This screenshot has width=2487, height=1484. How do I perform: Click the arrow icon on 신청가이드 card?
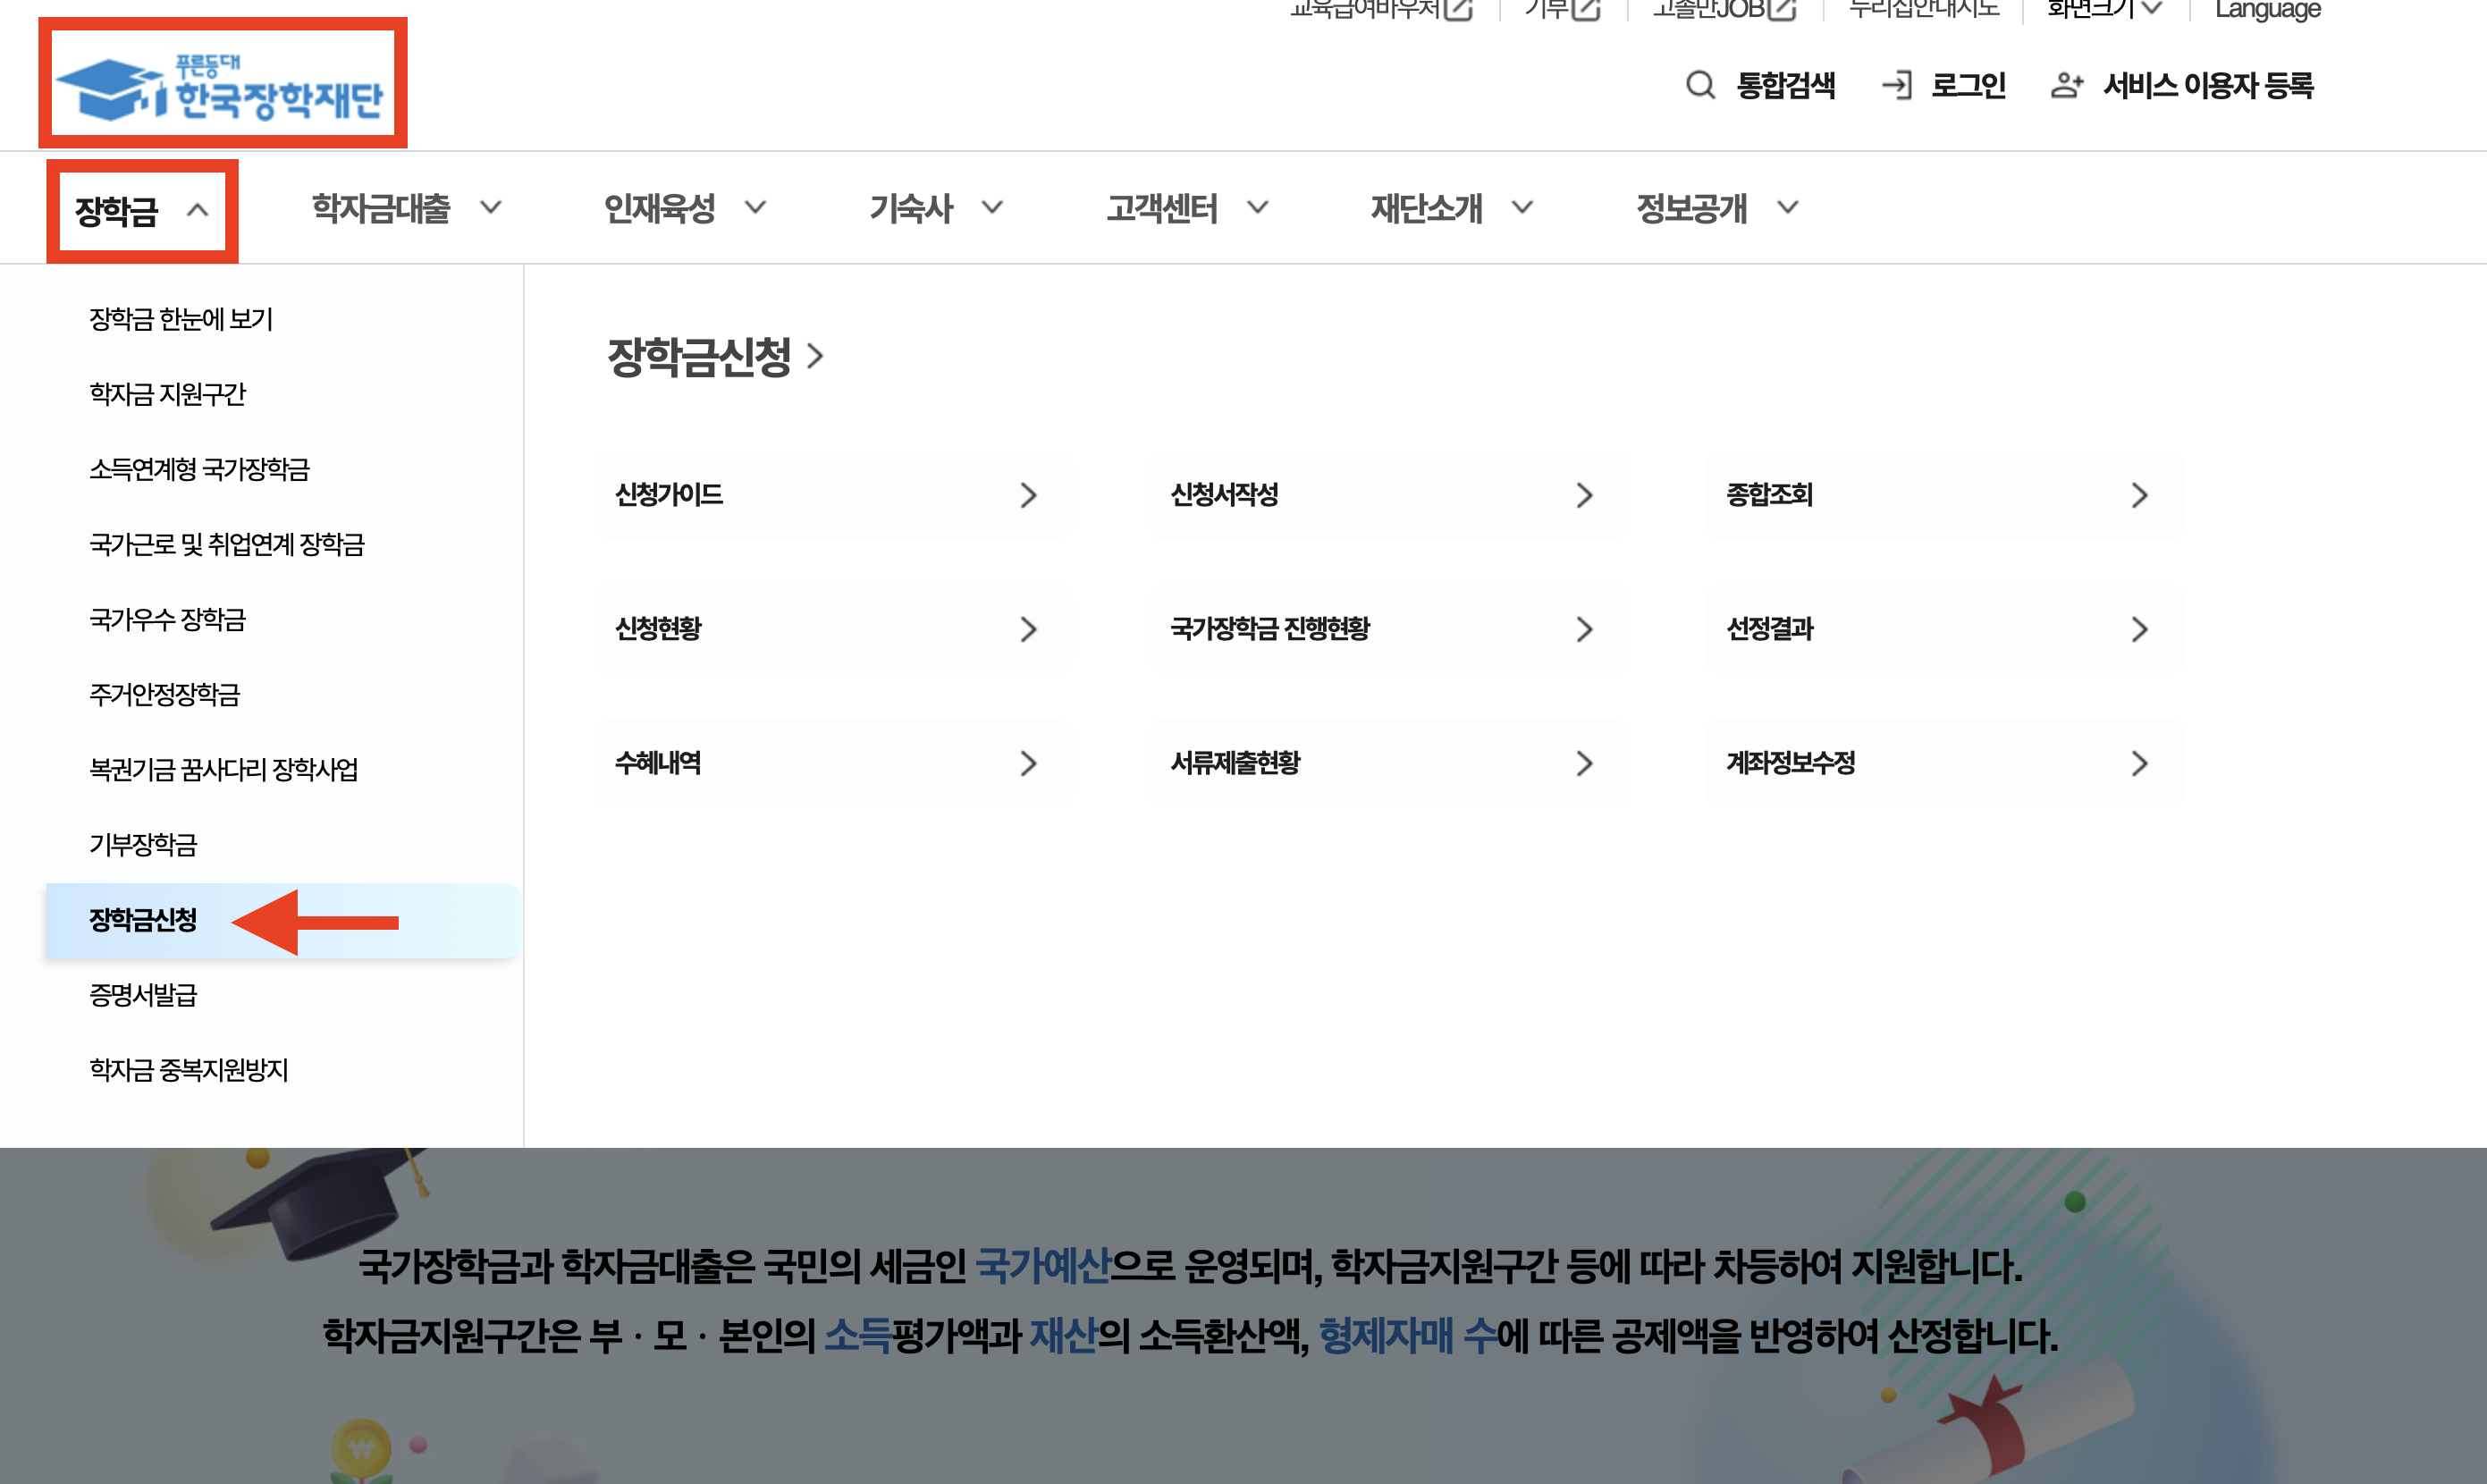[x=1028, y=495]
